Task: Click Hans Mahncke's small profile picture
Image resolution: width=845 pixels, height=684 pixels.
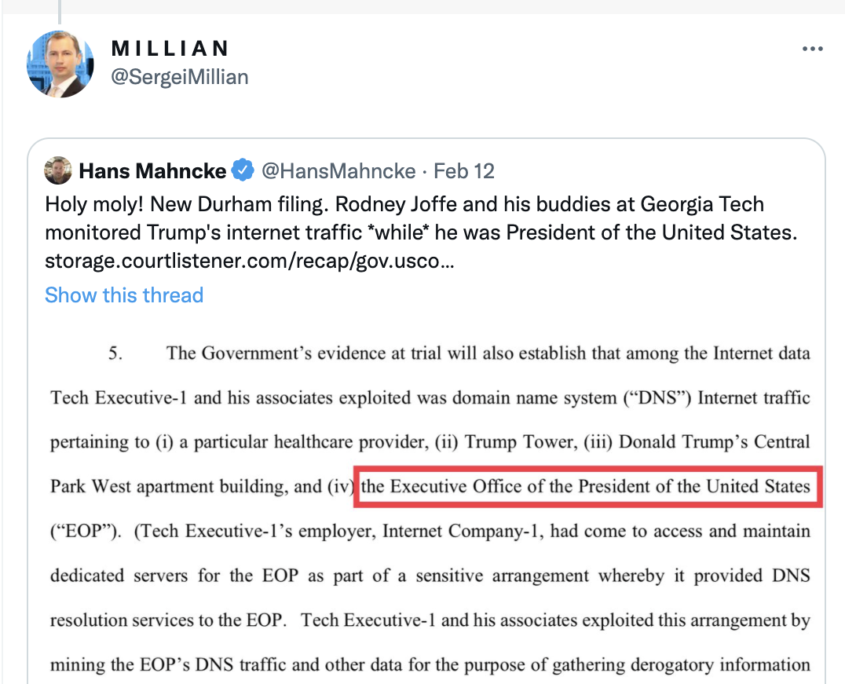Action: [58, 170]
